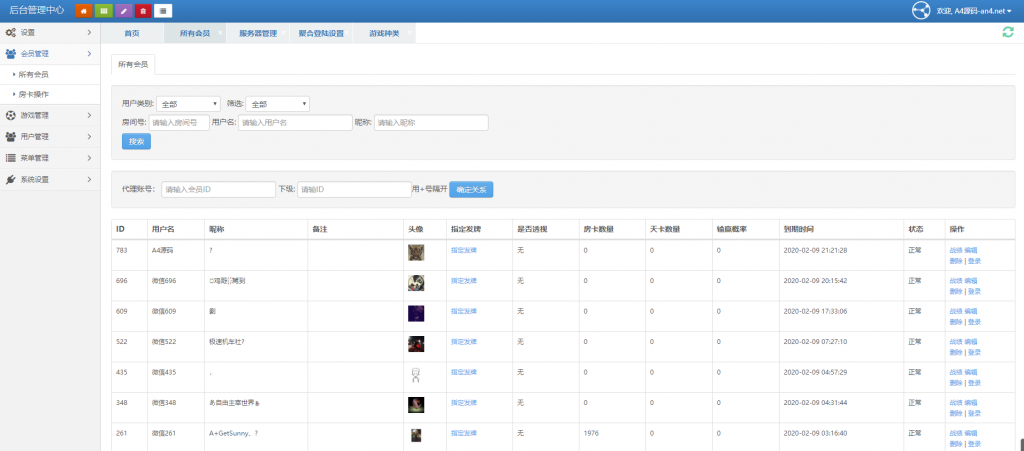Focus the 代理账号 member ID input
1024x451 pixels.
(219, 189)
